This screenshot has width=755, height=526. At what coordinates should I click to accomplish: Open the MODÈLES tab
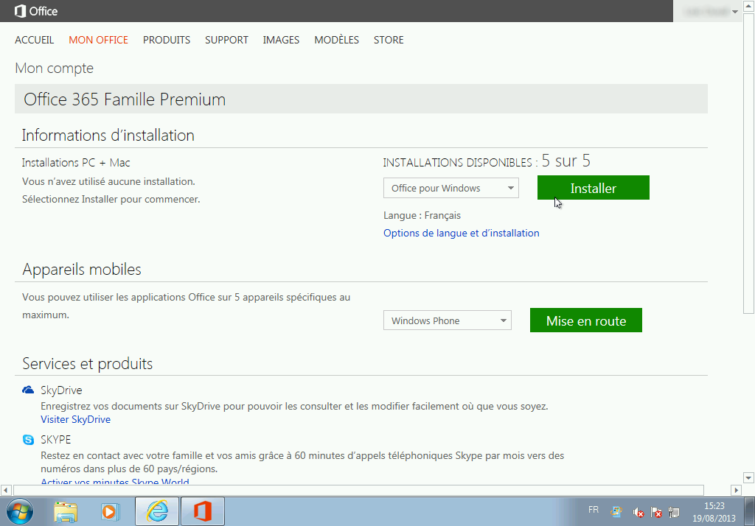pos(337,40)
